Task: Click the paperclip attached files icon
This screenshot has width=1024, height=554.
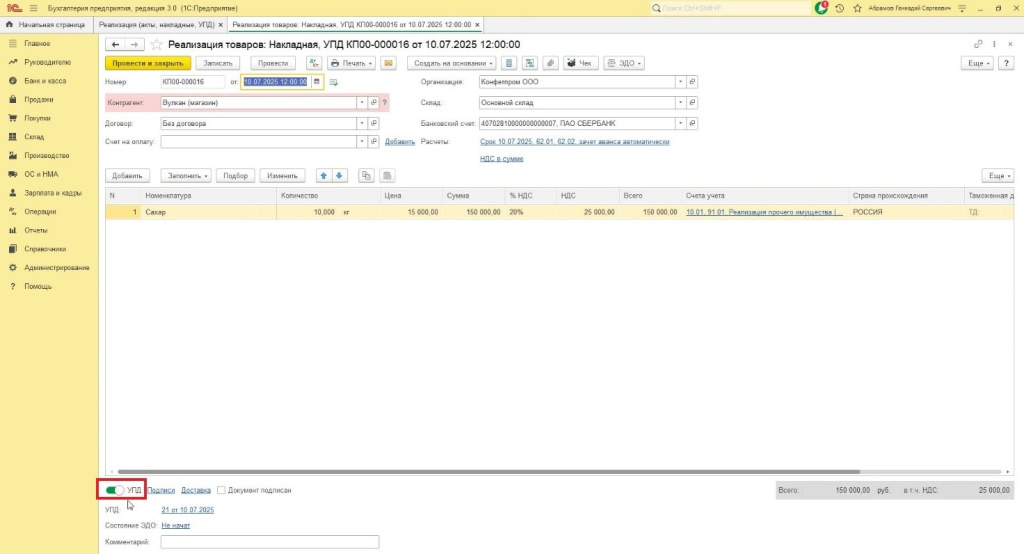Action: click(x=550, y=63)
